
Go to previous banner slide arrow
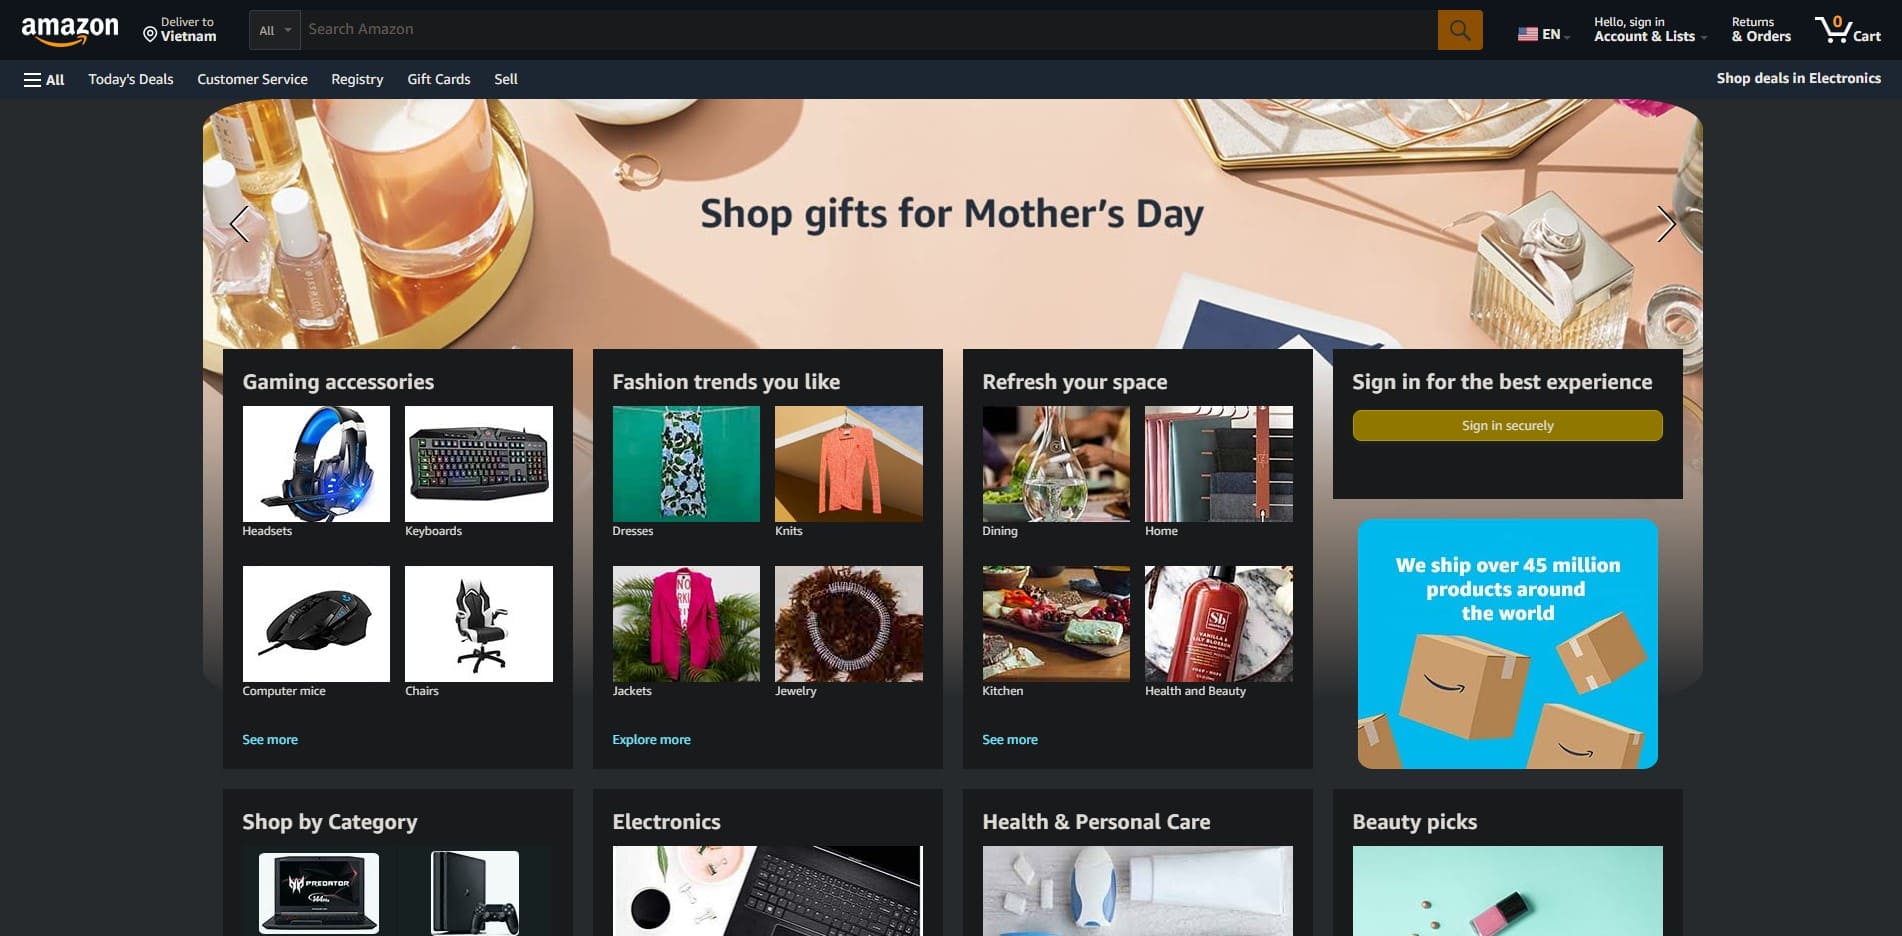(x=239, y=224)
